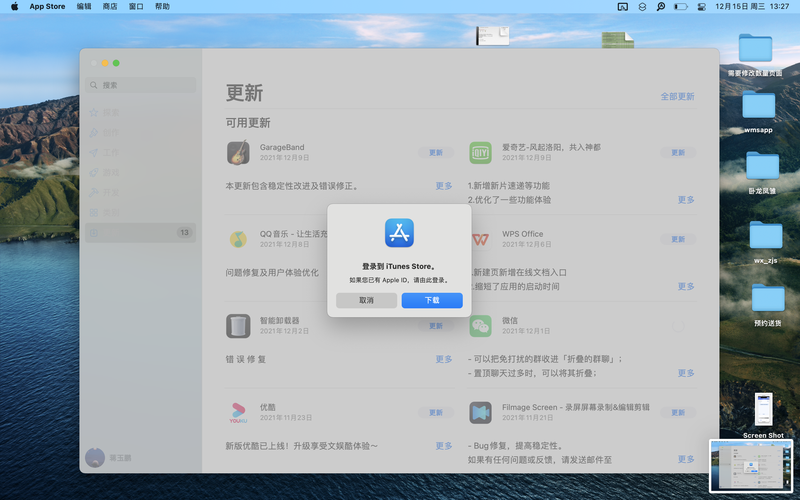Click the white document file on the desktop top
The height and width of the screenshot is (500, 800).
coord(492,36)
